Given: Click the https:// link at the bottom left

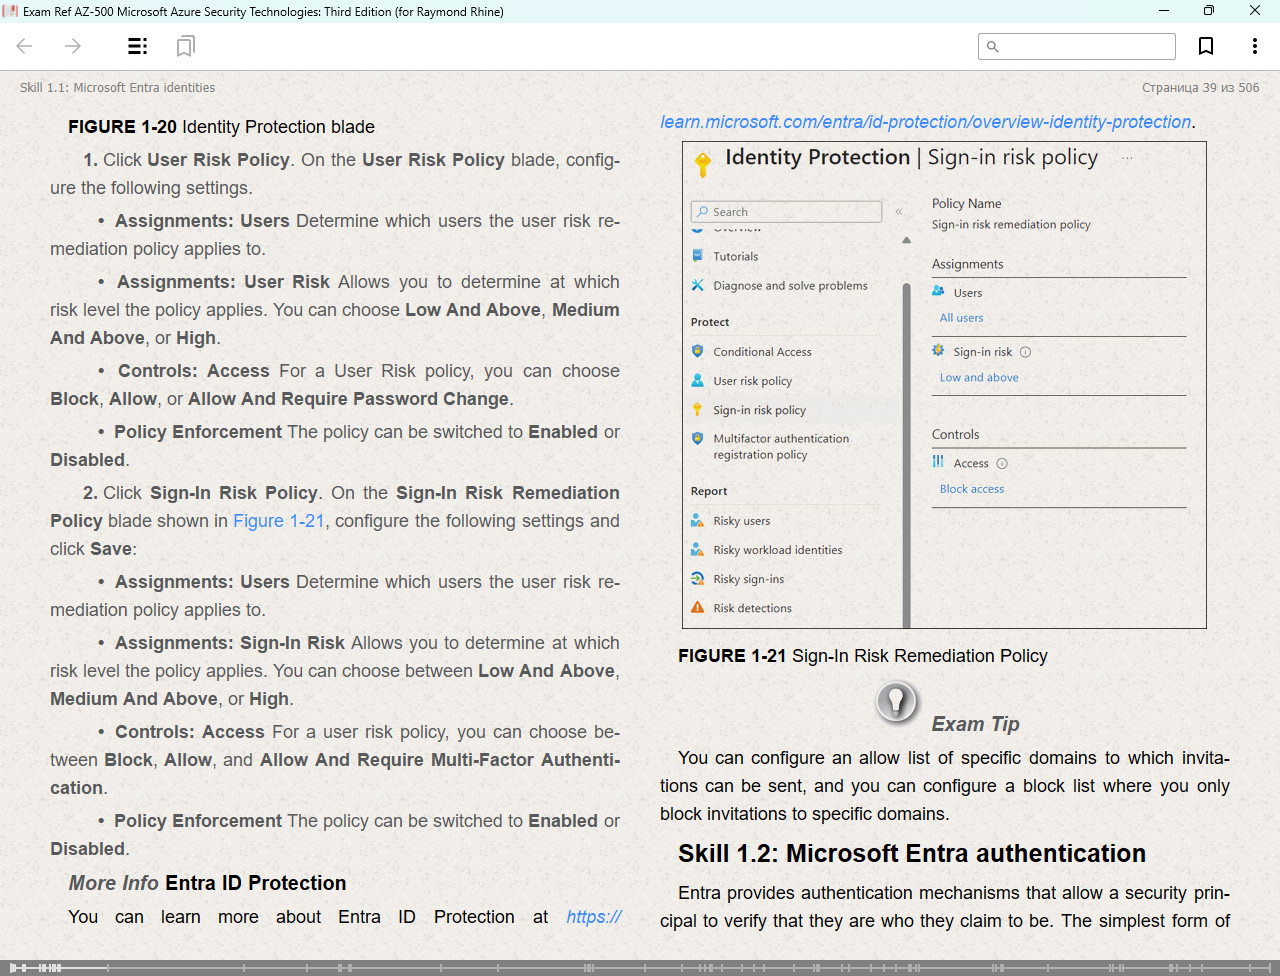Looking at the screenshot, I should coord(594,917).
